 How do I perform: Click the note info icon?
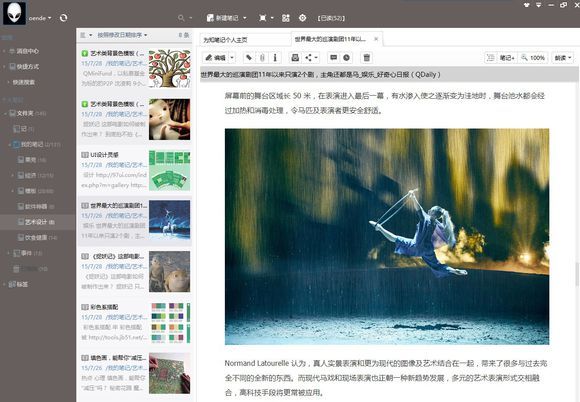click(x=275, y=58)
